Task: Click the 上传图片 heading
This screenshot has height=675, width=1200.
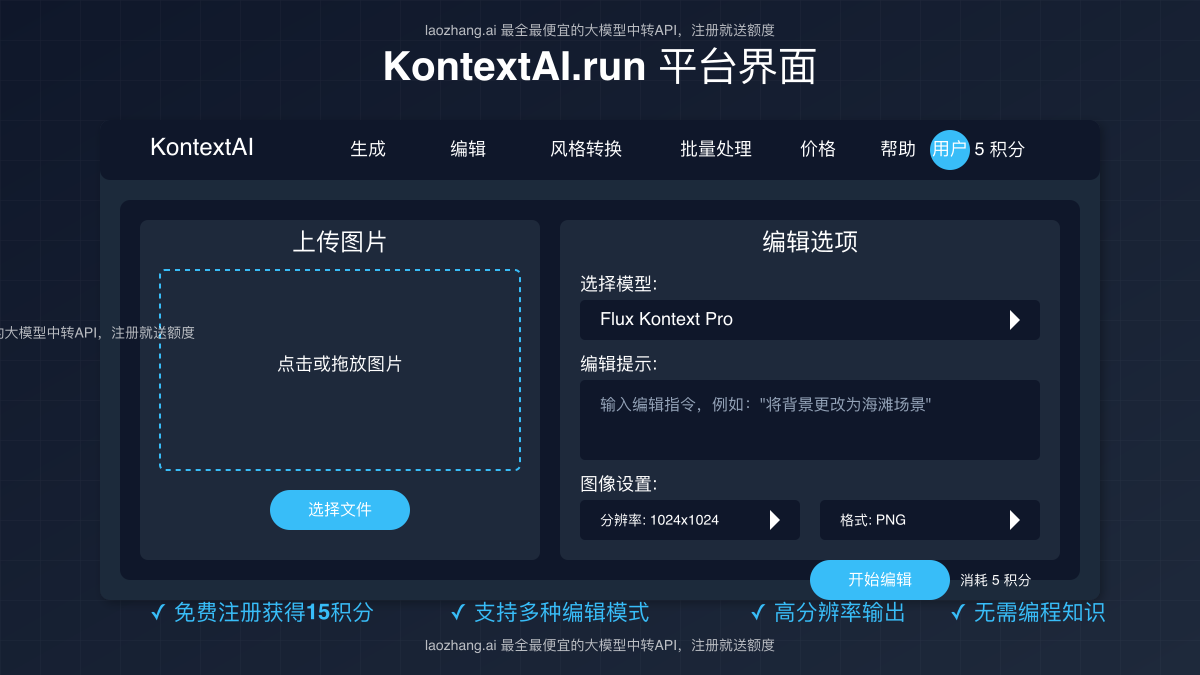Action: coord(340,242)
